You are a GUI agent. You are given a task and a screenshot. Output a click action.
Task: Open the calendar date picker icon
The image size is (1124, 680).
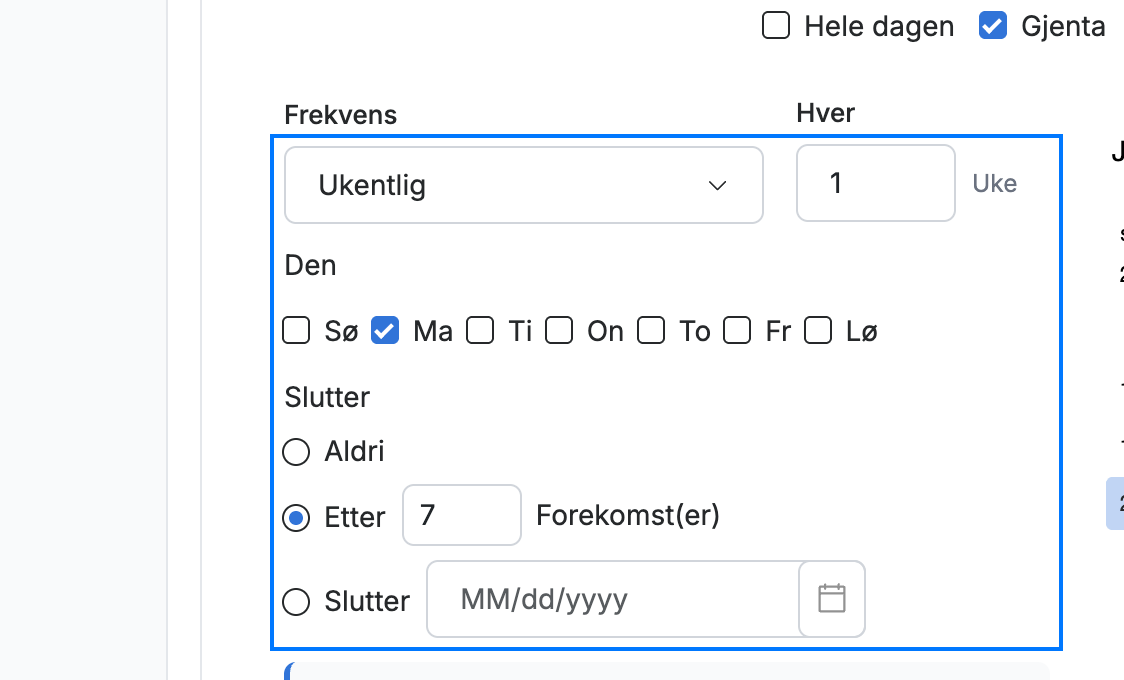pyautogui.click(x=832, y=599)
